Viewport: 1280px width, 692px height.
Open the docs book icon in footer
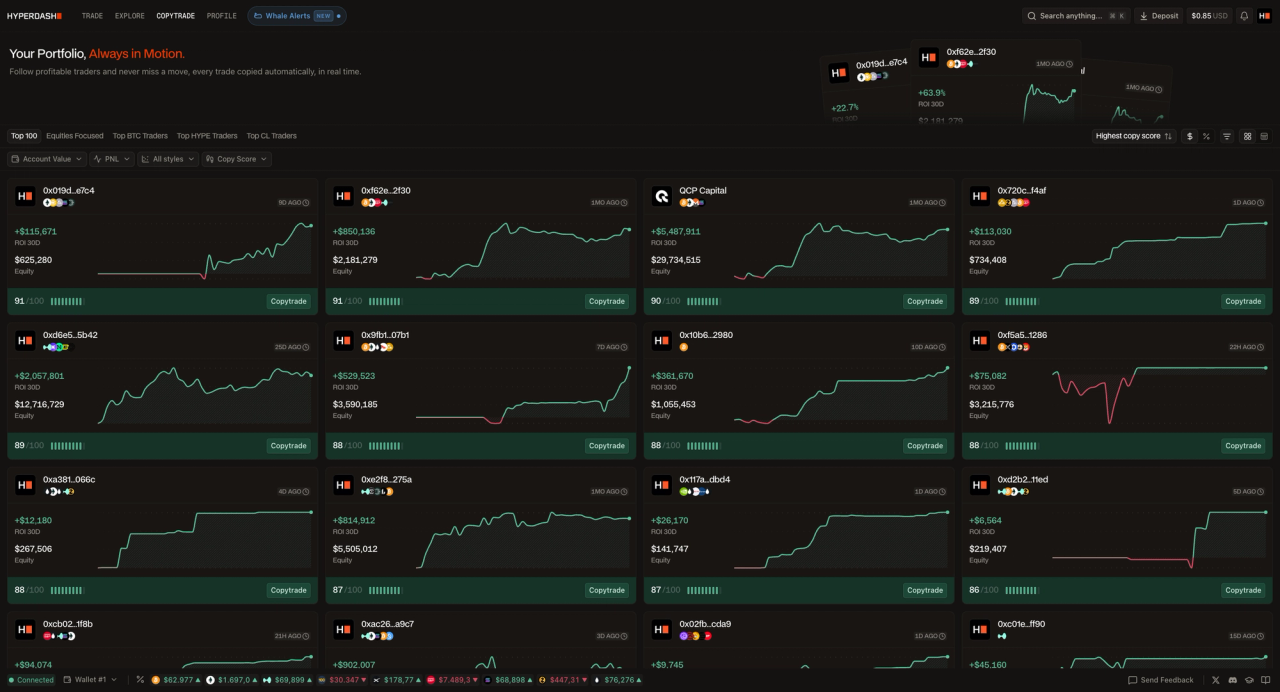click(x=1265, y=680)
